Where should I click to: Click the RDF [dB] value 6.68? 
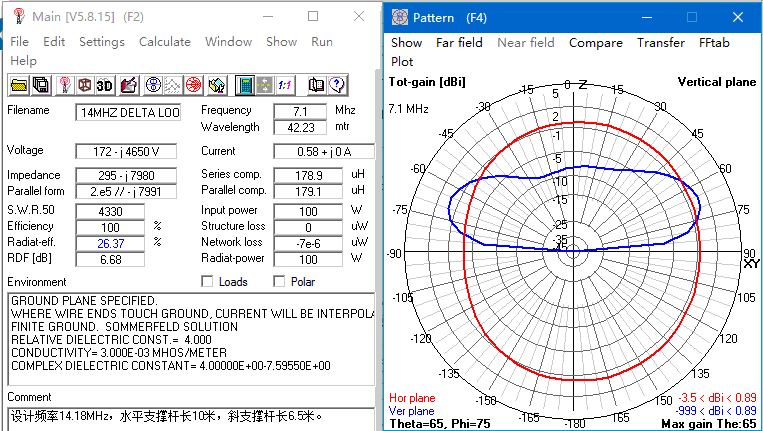pos(110,259)
